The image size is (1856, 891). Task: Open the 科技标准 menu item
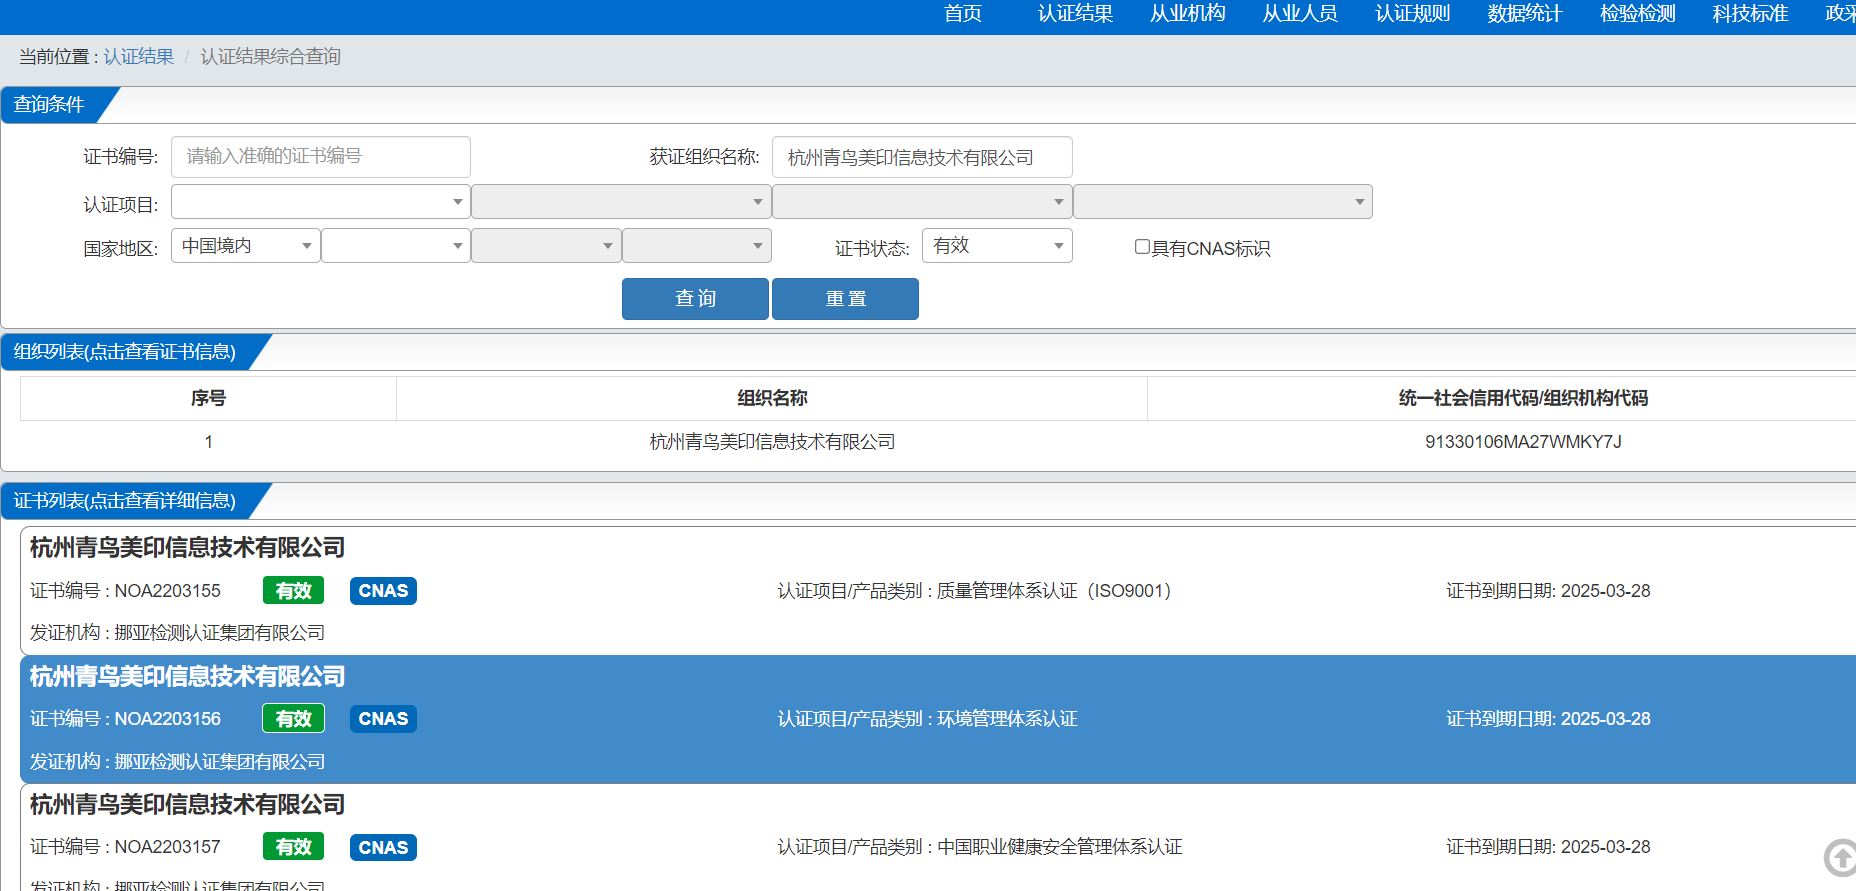click(x=1750, y=14)
